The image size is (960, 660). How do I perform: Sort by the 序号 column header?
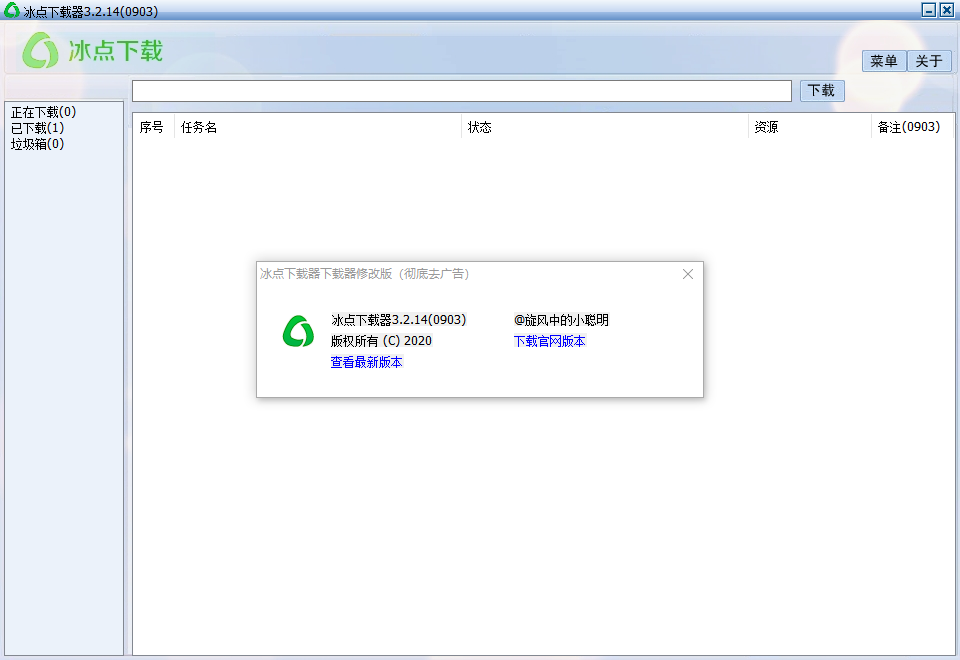point(152,127)
